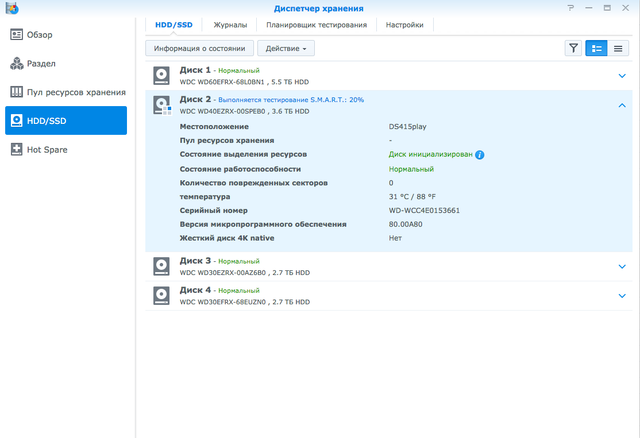The height and width of the screenshot is (438, 640).
Task: Click the Диск 3 Нормальный status
Action: click(239, 261)
